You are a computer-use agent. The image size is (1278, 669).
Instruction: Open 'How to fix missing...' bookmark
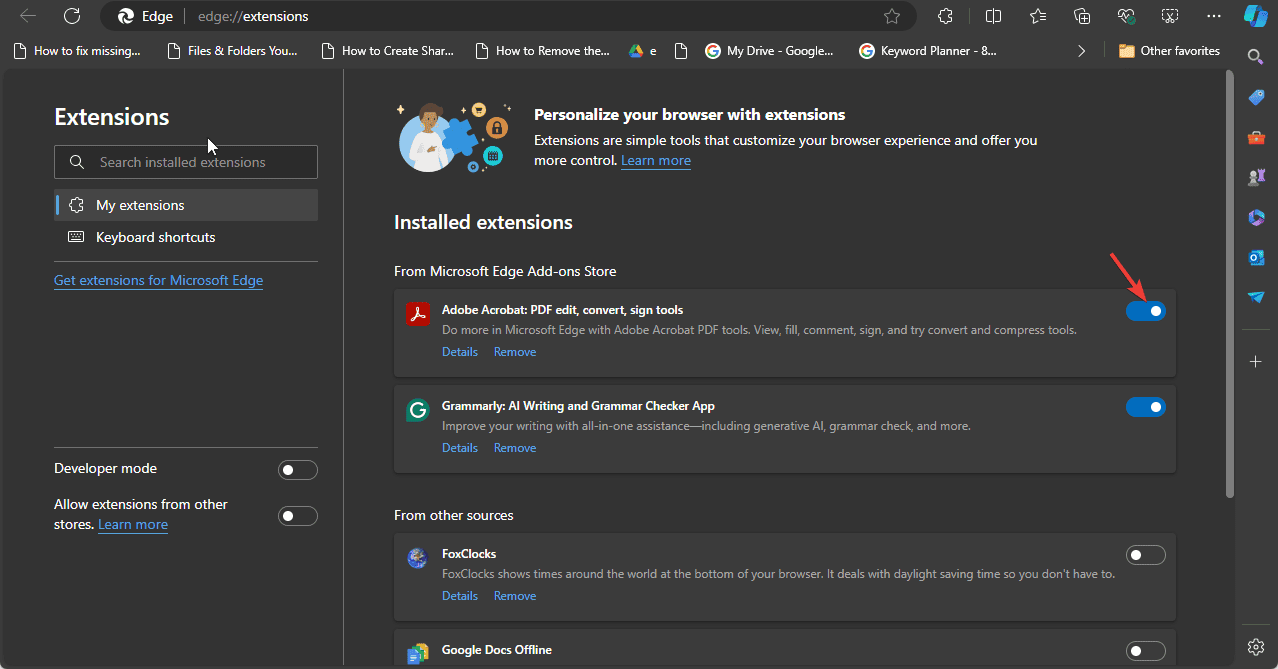point(77,51)
